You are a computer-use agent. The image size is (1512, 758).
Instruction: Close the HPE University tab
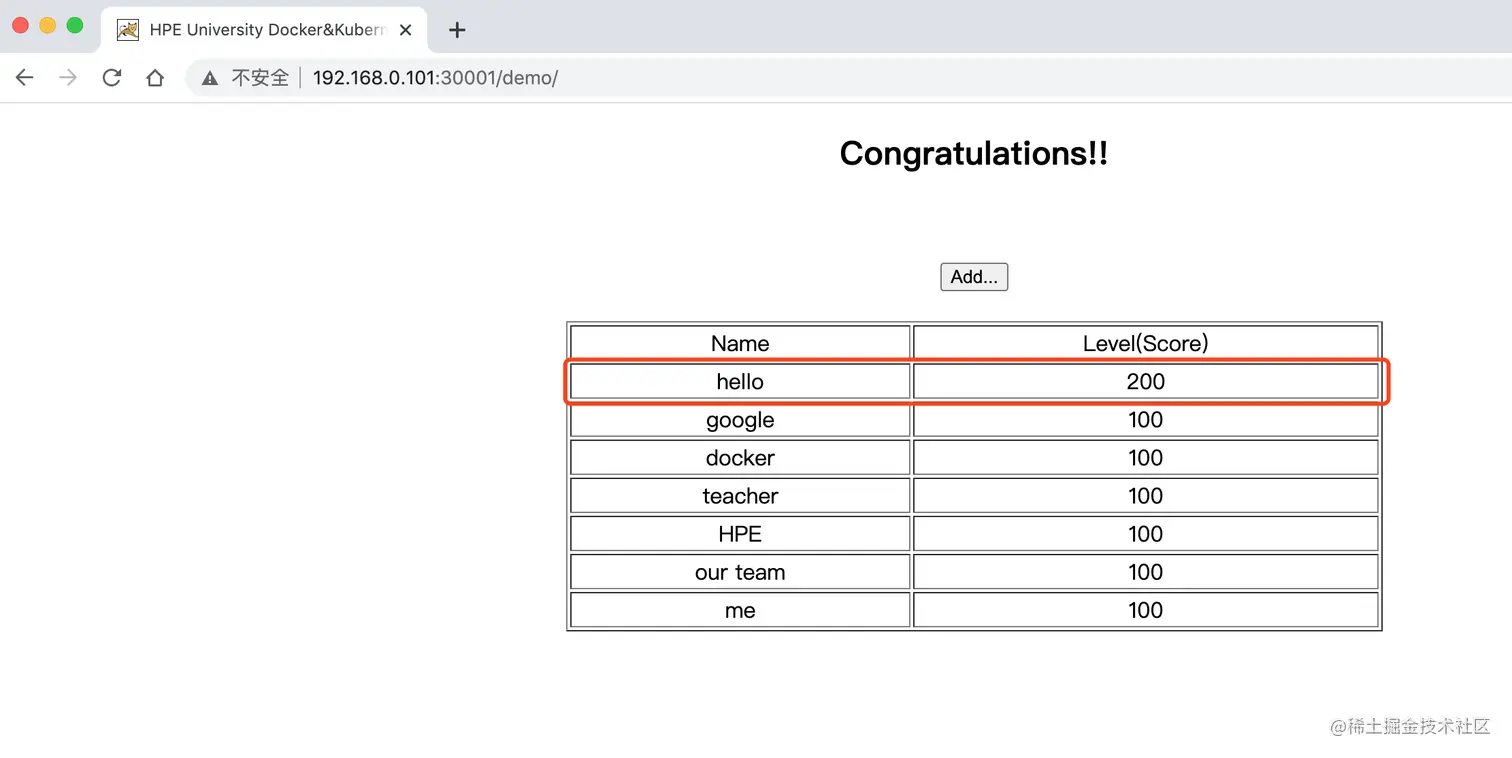[405, 30]
